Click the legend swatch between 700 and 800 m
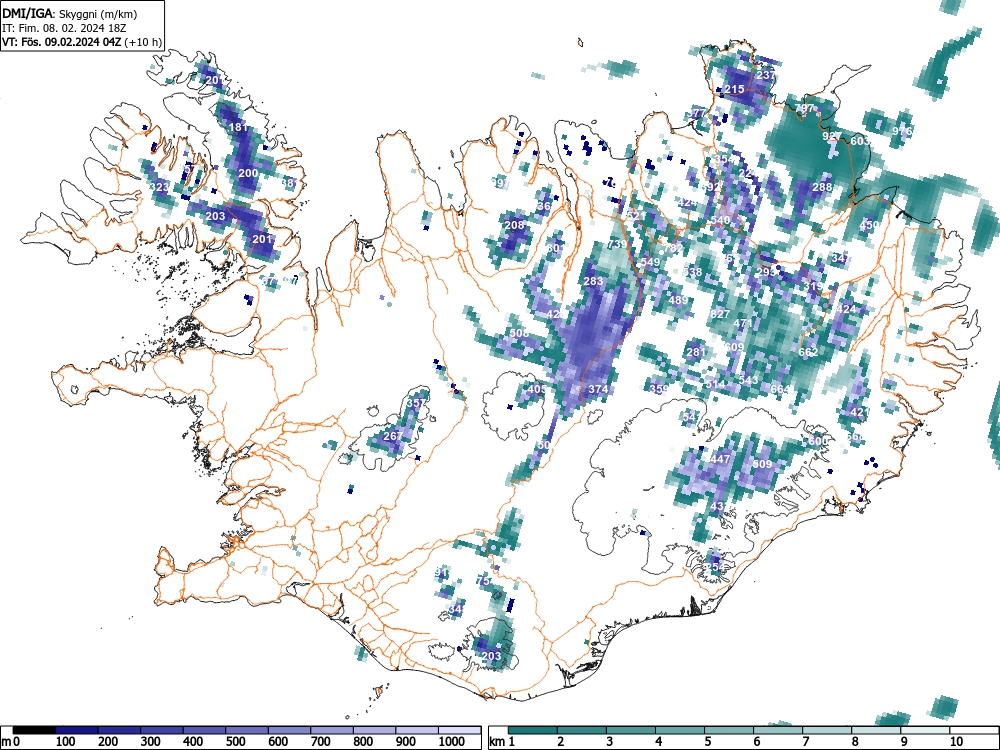Image resolution: width=1000 pixels, height=750 pixels. tap(332, 730)
